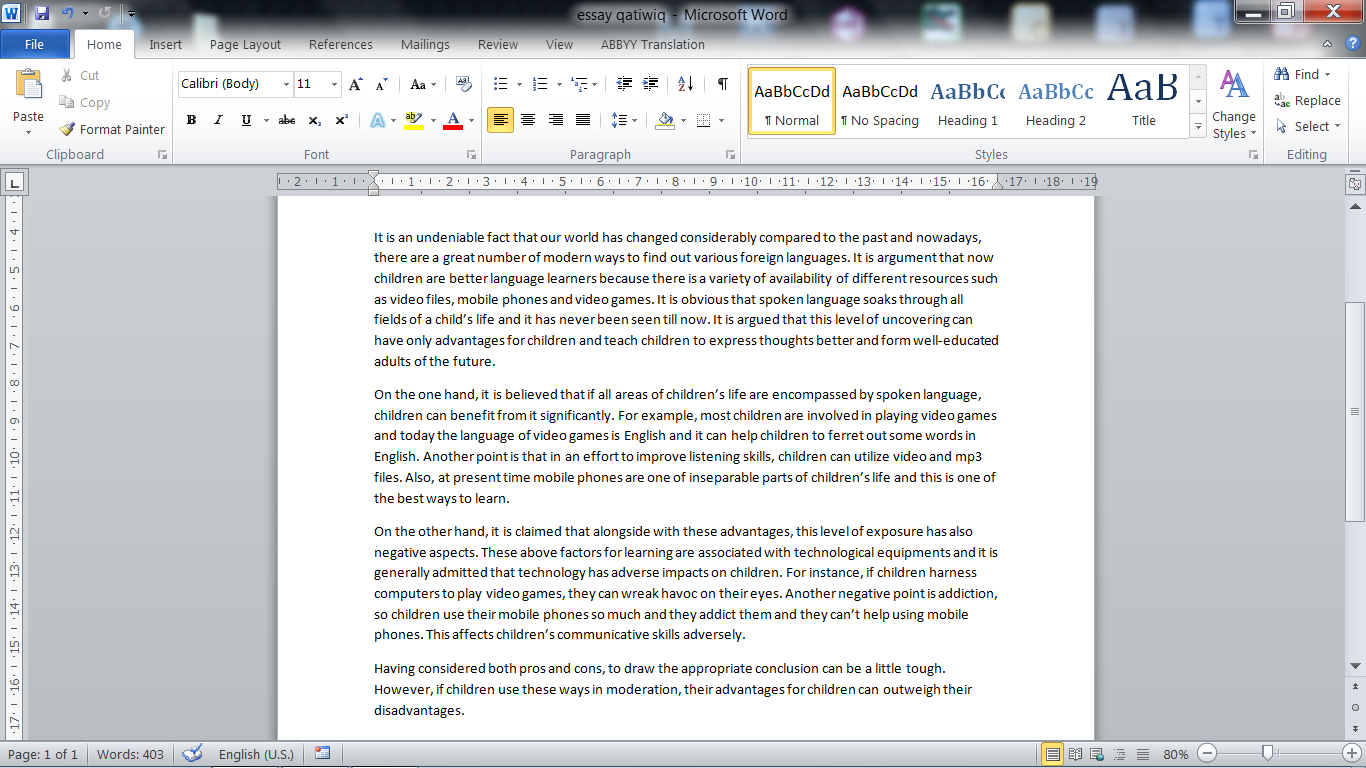Select Align Text Left button
This screenshot has height=768, width=1366.
click(x=501, y=120)
